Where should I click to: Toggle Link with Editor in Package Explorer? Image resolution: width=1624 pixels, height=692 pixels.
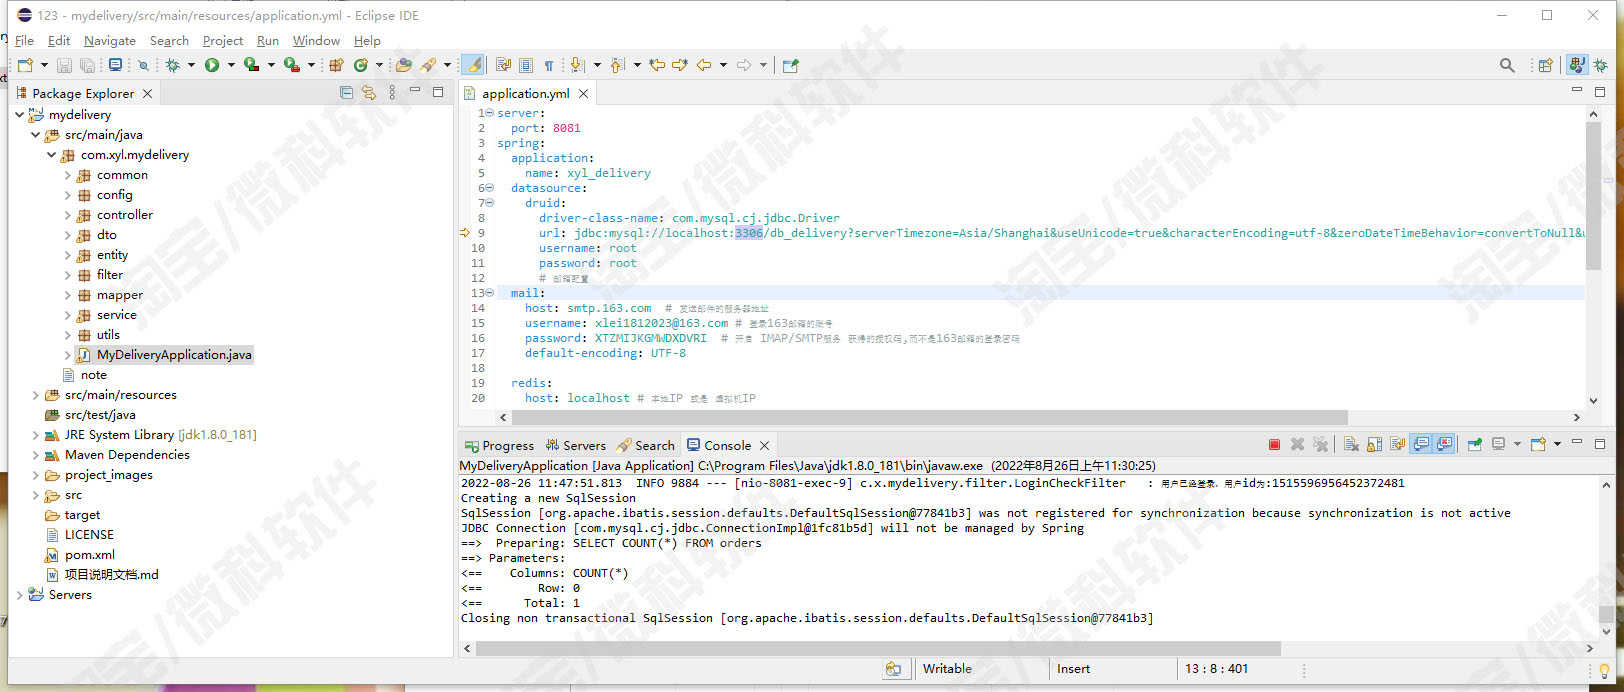pos(369,93)
